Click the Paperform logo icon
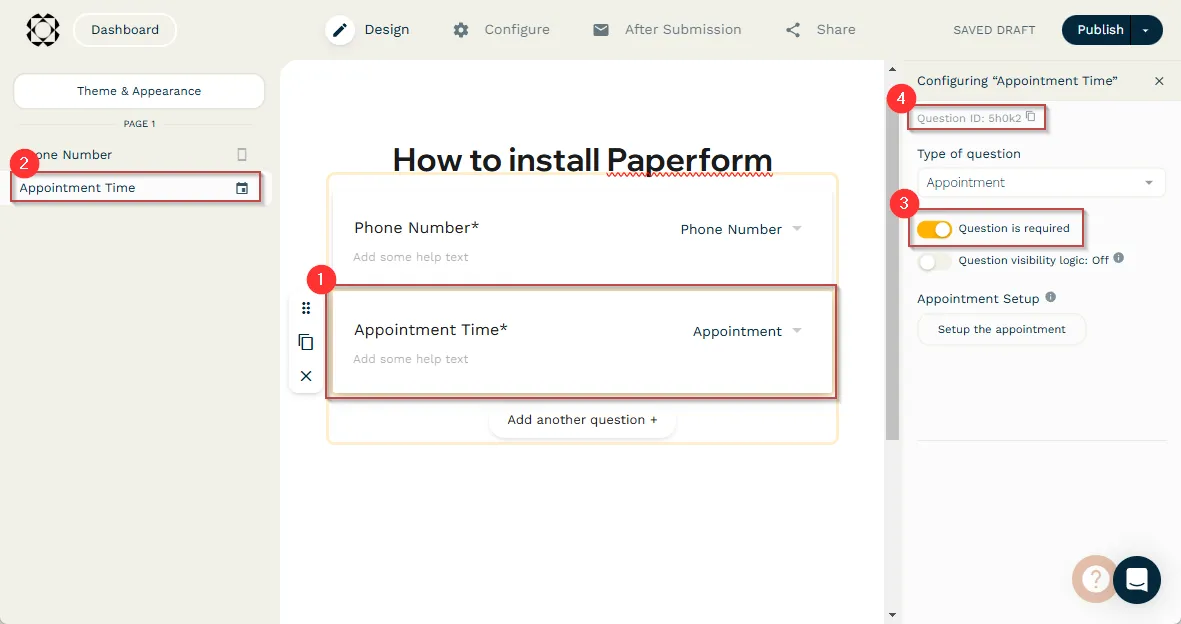The image size is (1181, 624). pyautogui.click(x=42, y=30)
